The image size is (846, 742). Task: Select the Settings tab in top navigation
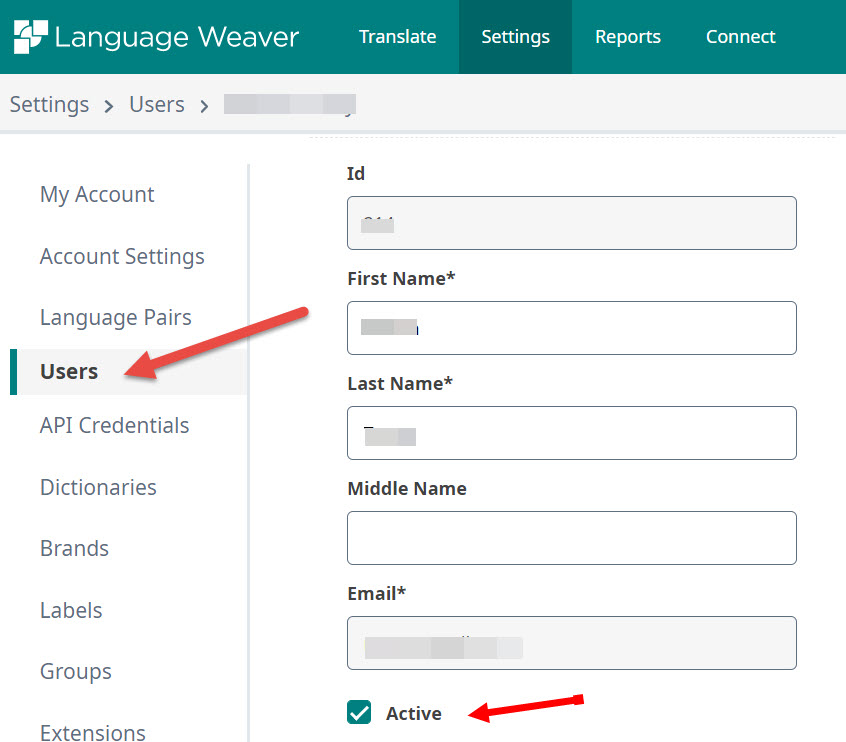pos(515,36)
